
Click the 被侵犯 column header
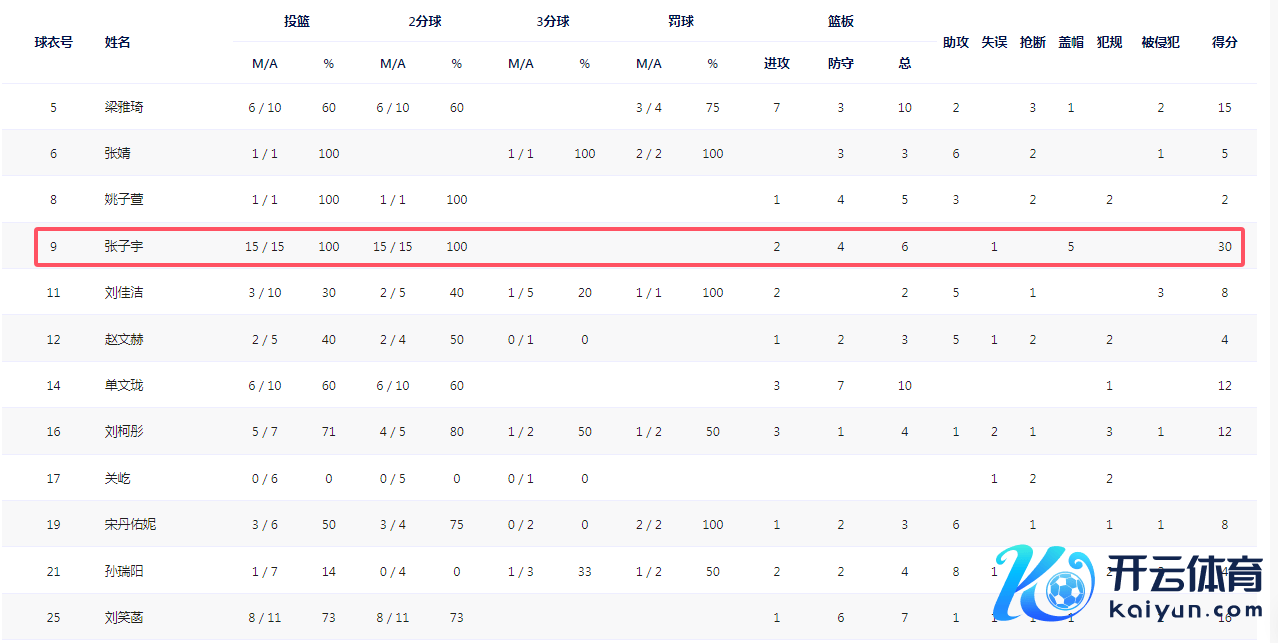coord(1160,42)
